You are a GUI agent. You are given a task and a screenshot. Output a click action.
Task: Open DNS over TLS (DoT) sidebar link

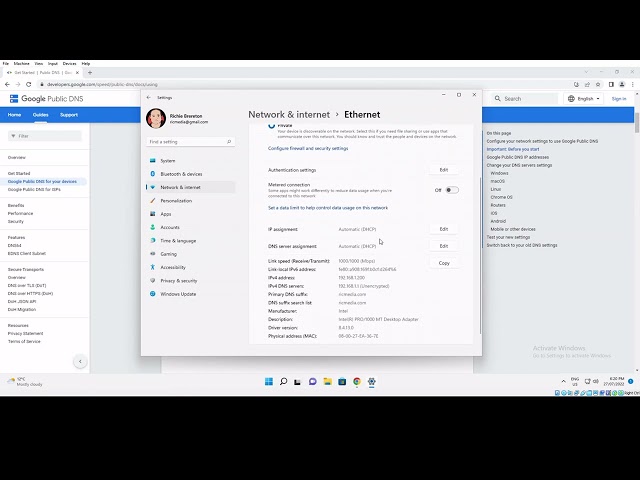(27, 285)
